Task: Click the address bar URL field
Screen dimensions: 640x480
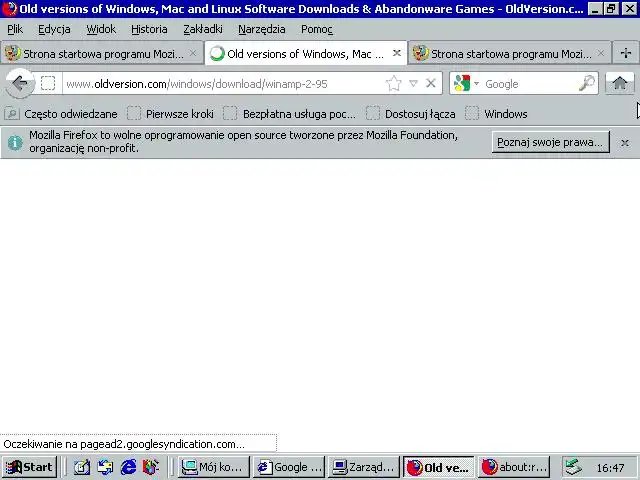Action: [x=223, y=84]
